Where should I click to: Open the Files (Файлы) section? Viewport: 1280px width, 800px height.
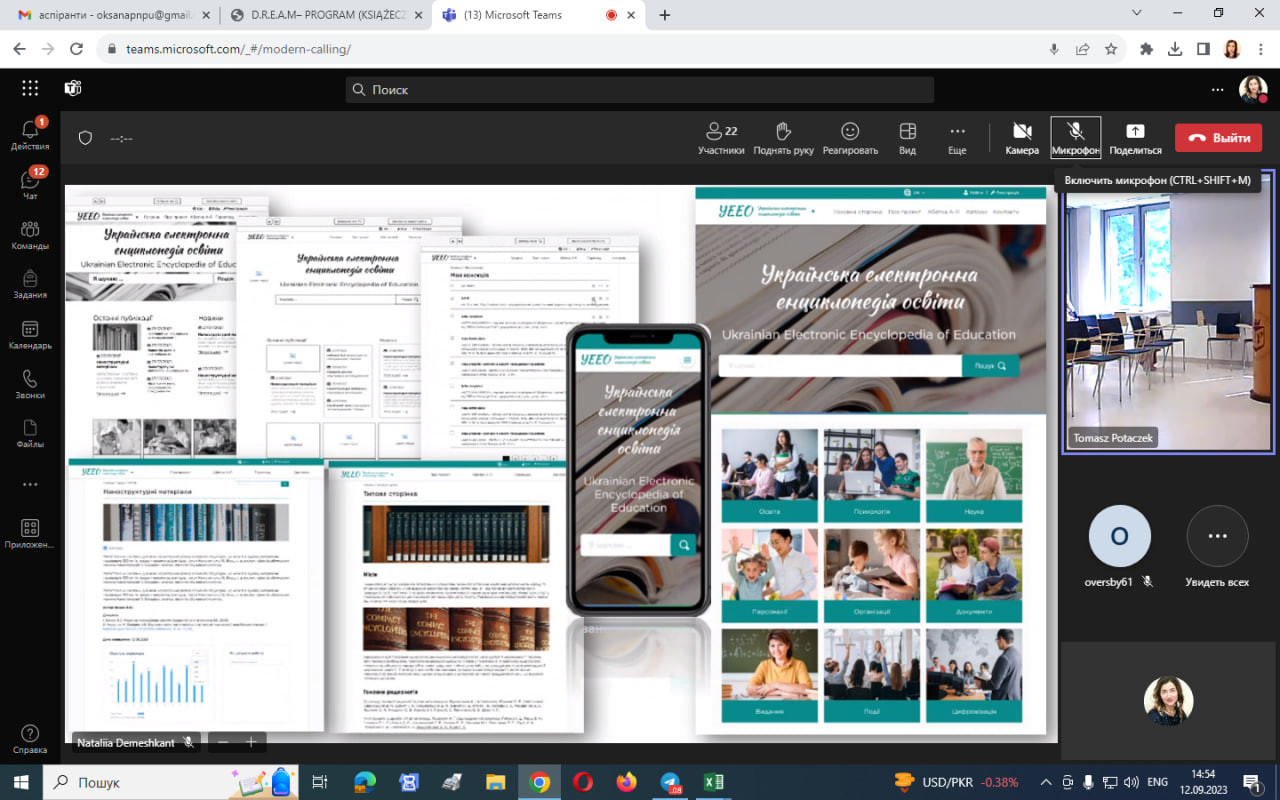click(30, 433)
